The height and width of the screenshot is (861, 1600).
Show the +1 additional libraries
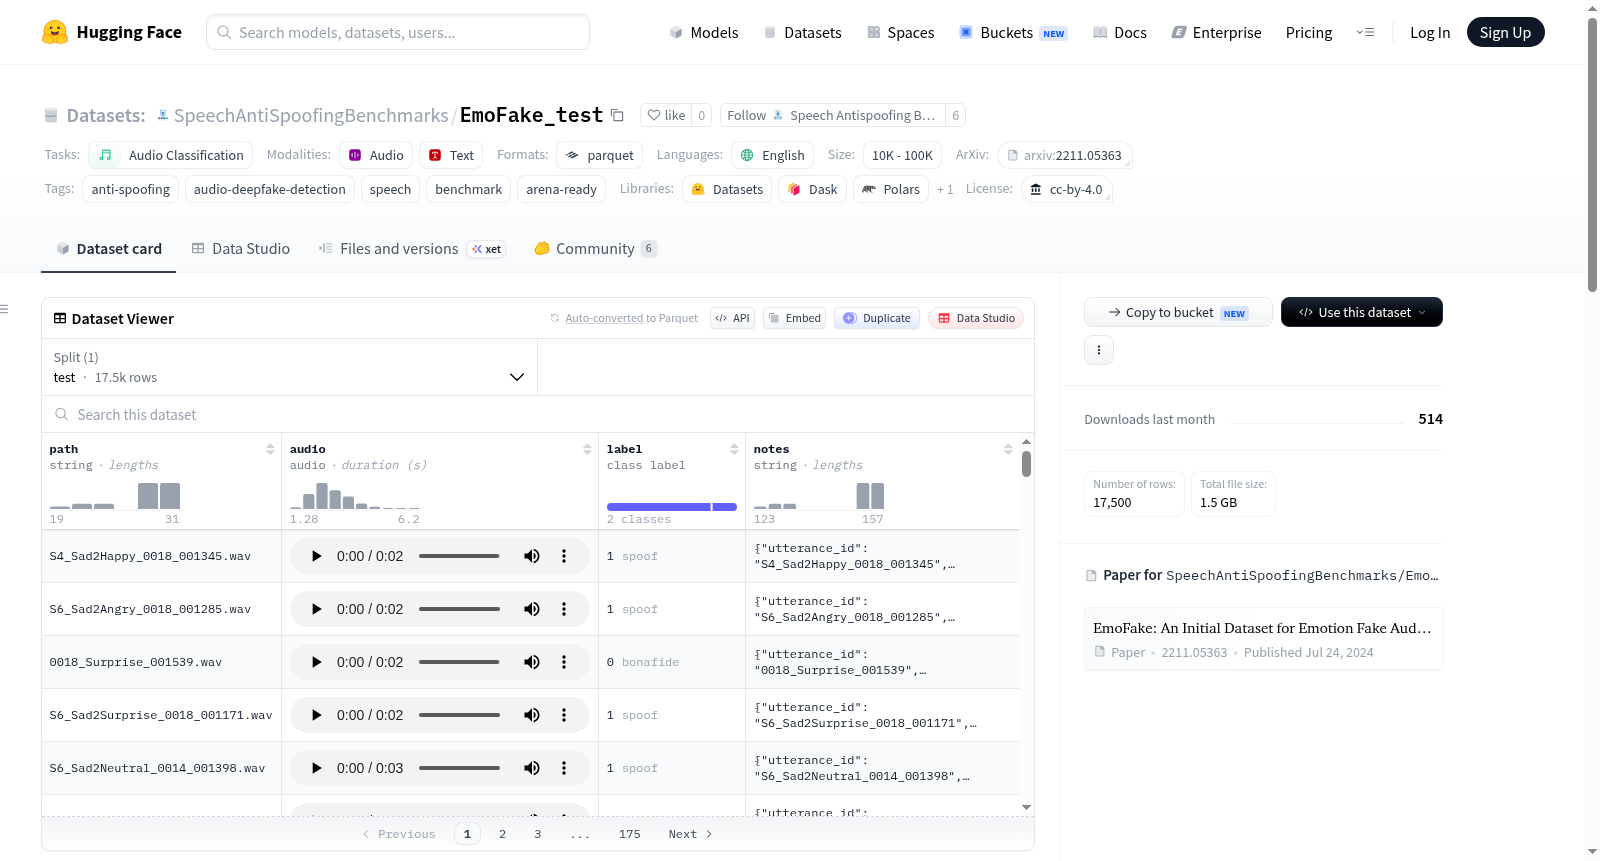click(x=945, y=189)
